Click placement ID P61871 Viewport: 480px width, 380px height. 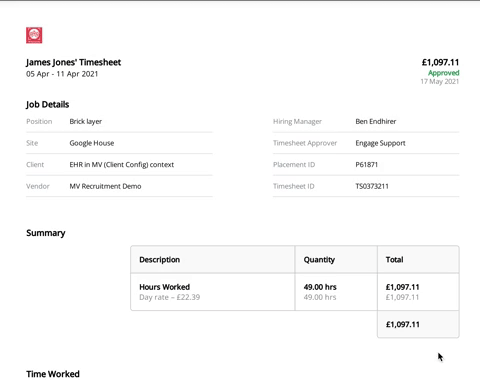(366, 165)
